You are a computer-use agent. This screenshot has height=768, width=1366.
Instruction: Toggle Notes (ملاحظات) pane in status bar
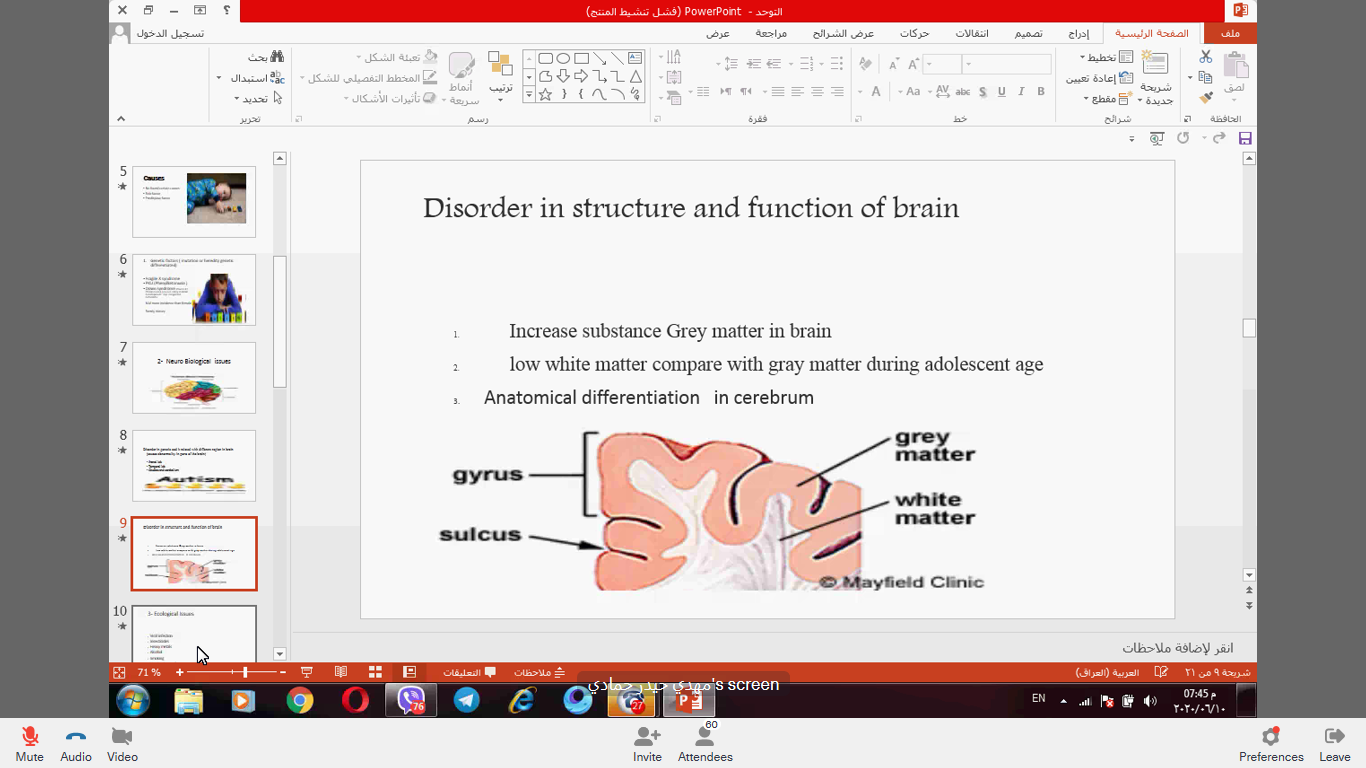540,672
